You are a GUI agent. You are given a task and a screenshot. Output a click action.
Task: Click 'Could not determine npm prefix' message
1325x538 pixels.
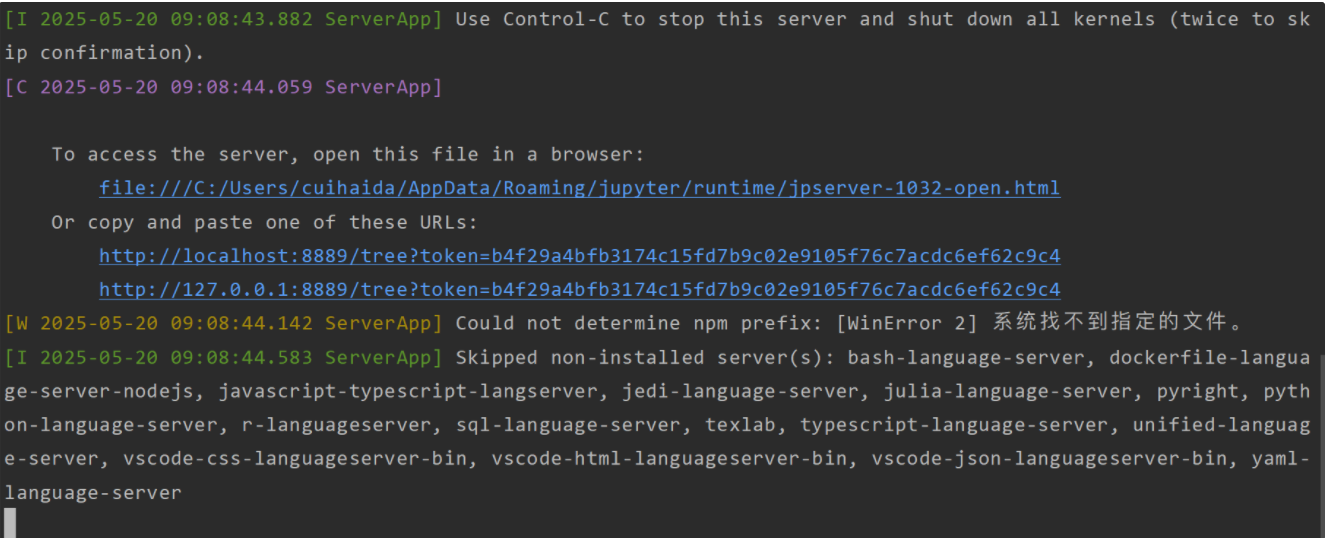[640, 323]
